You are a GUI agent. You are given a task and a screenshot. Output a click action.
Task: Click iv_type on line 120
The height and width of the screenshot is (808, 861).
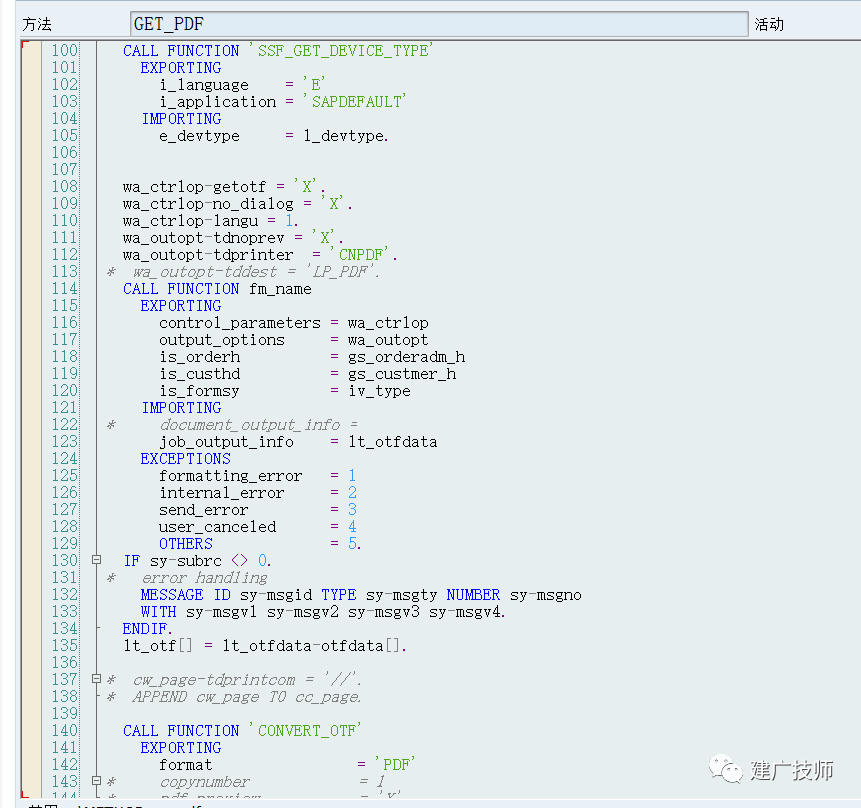(379, 391)
